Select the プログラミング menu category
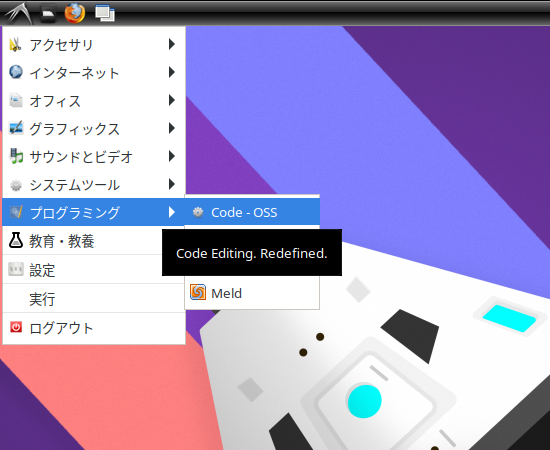550x450 pixels. tap(94, 212)
